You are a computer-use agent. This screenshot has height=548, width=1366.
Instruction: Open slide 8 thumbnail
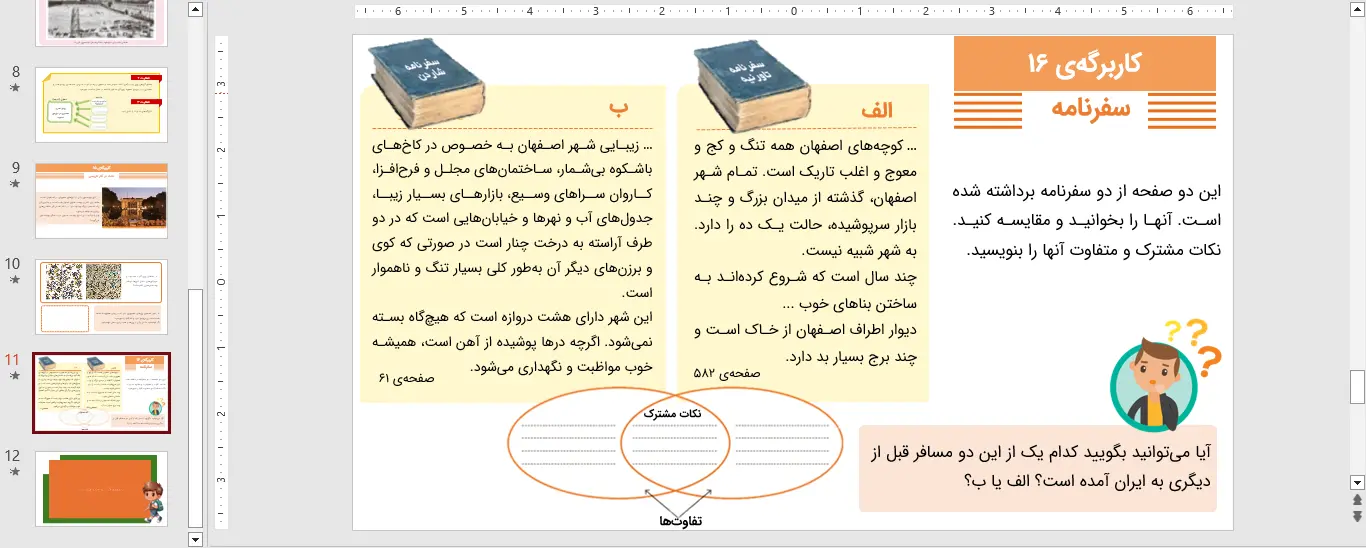coord(101,105)
